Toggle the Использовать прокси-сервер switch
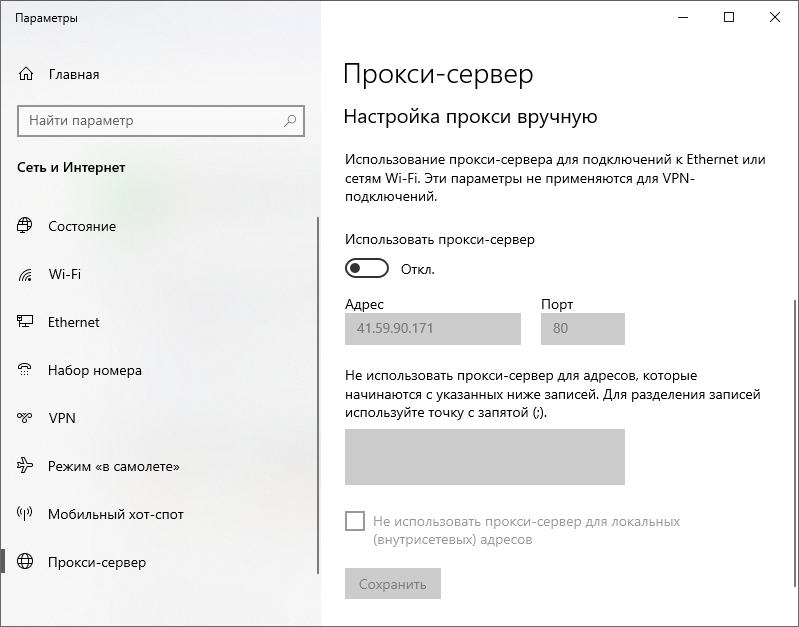This screenshot has width=799, height=627. [366, 268]
